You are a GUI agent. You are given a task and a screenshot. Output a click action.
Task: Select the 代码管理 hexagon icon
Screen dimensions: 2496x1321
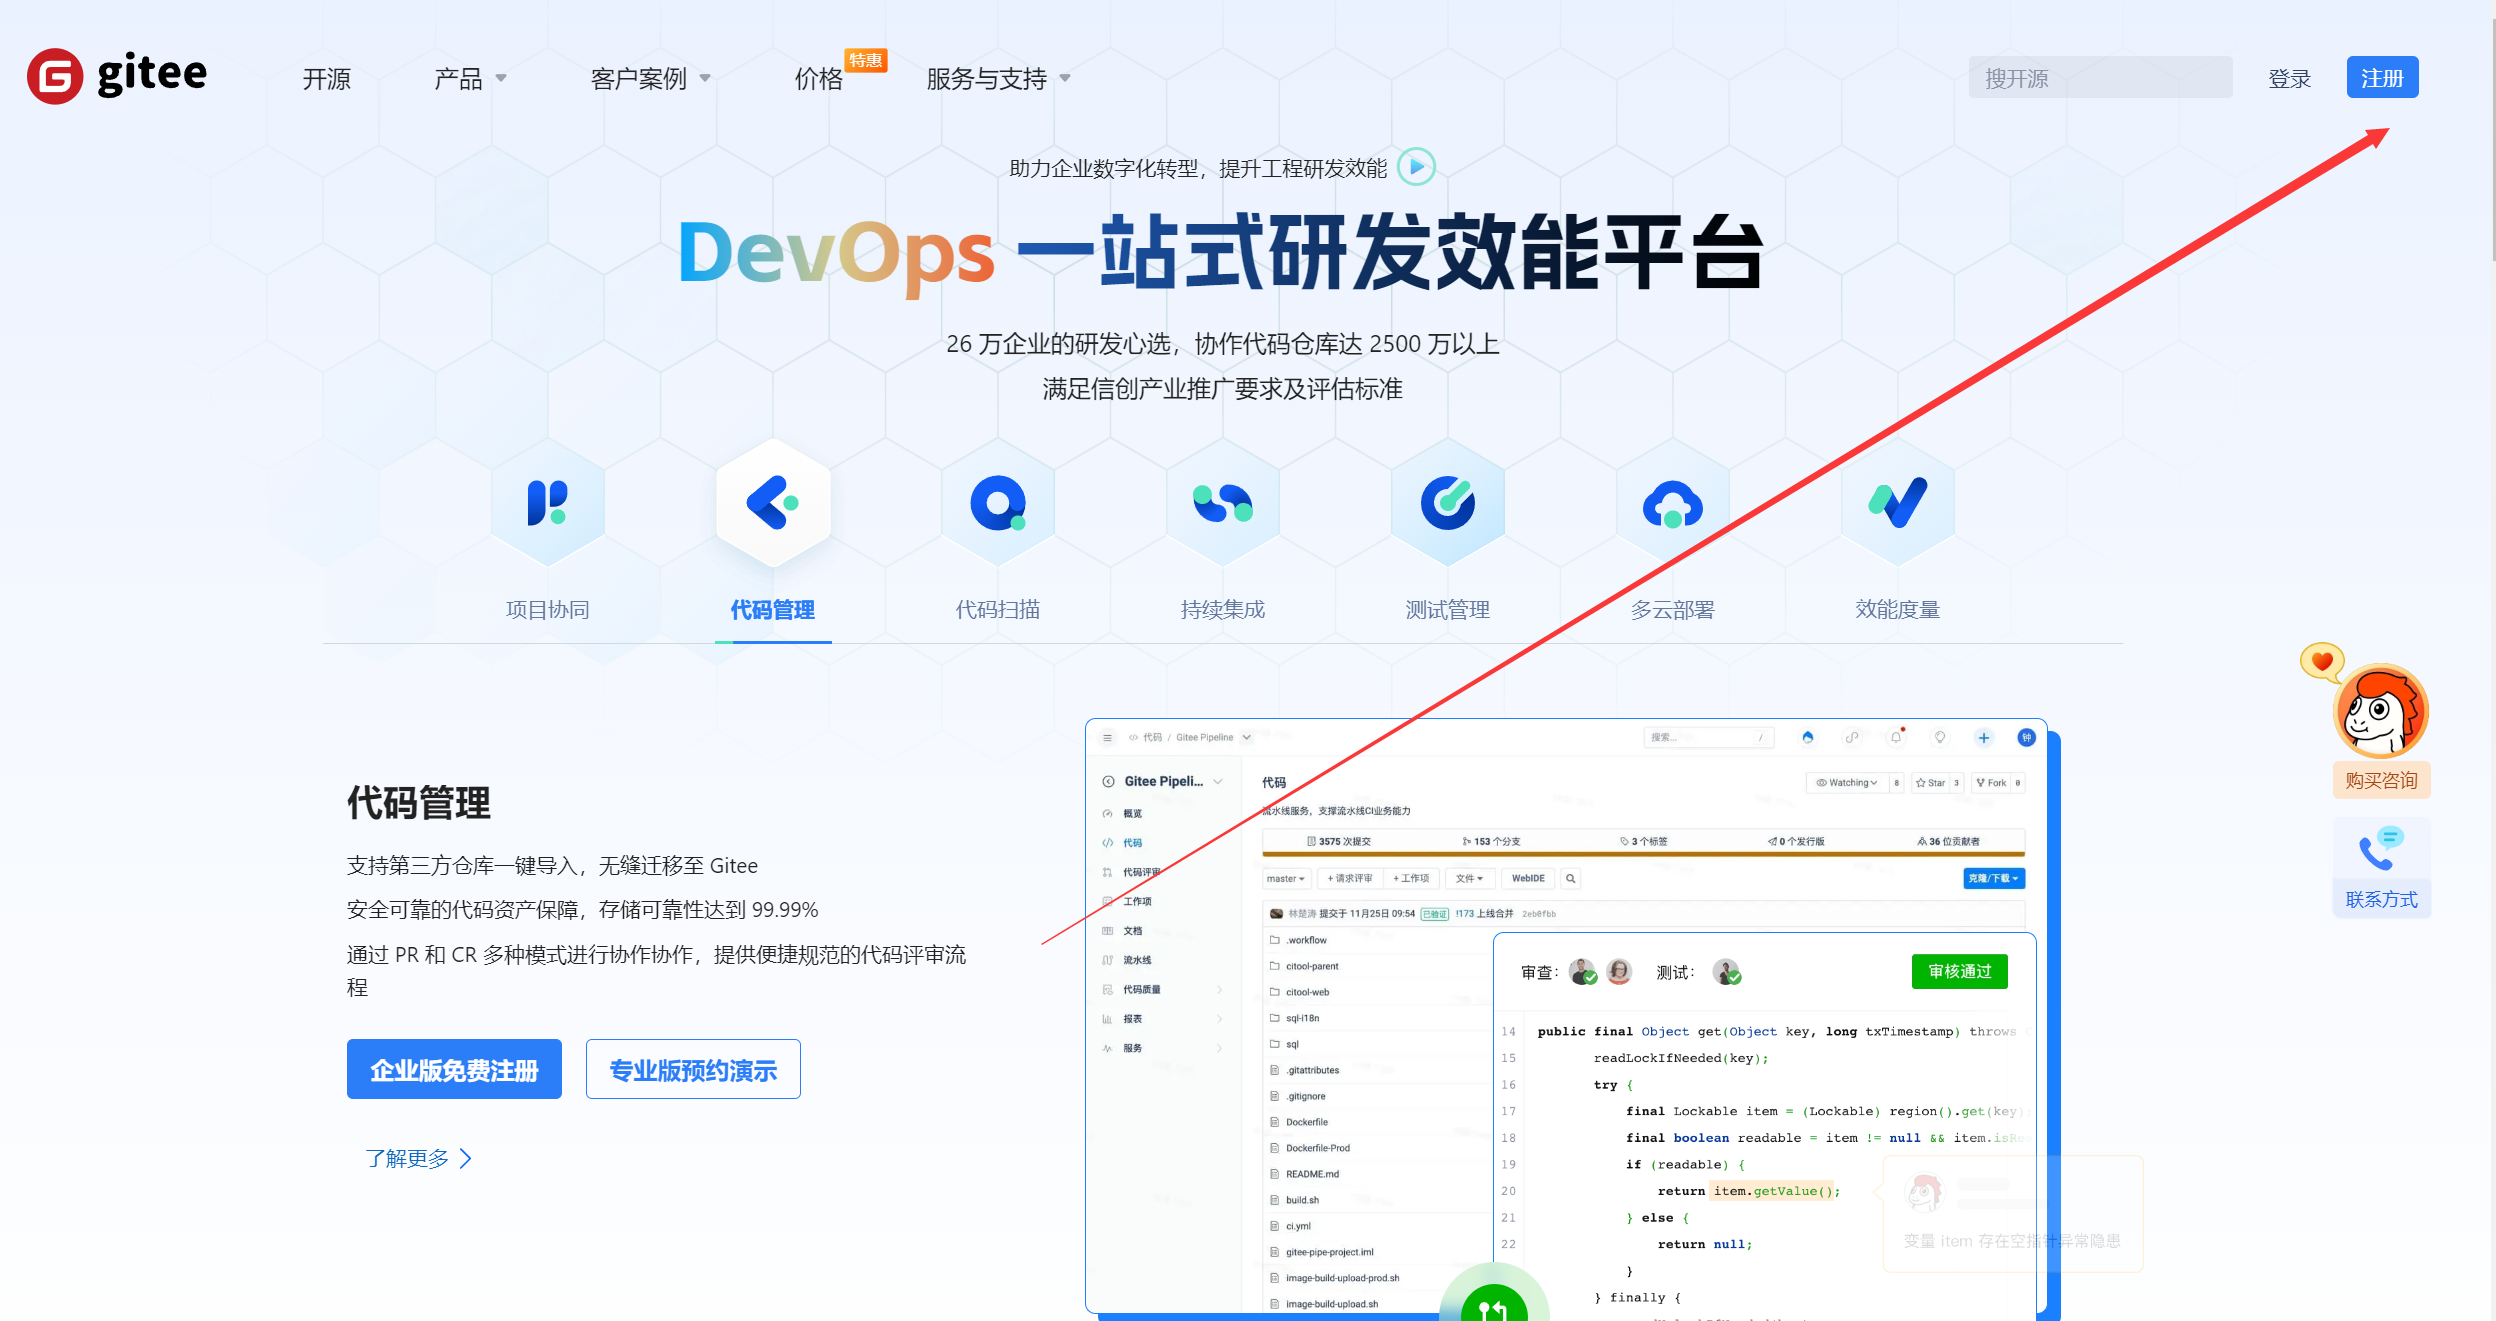coord(773,503)
